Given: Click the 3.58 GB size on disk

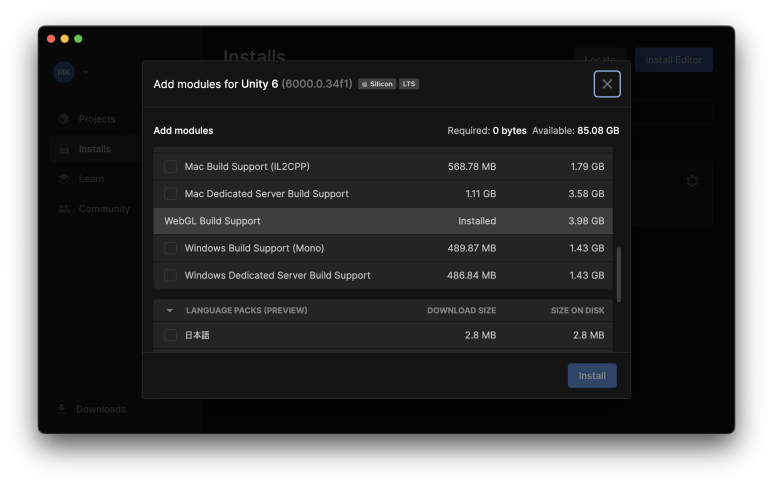Looking at the screenshot, I should (x=586, y=194).
